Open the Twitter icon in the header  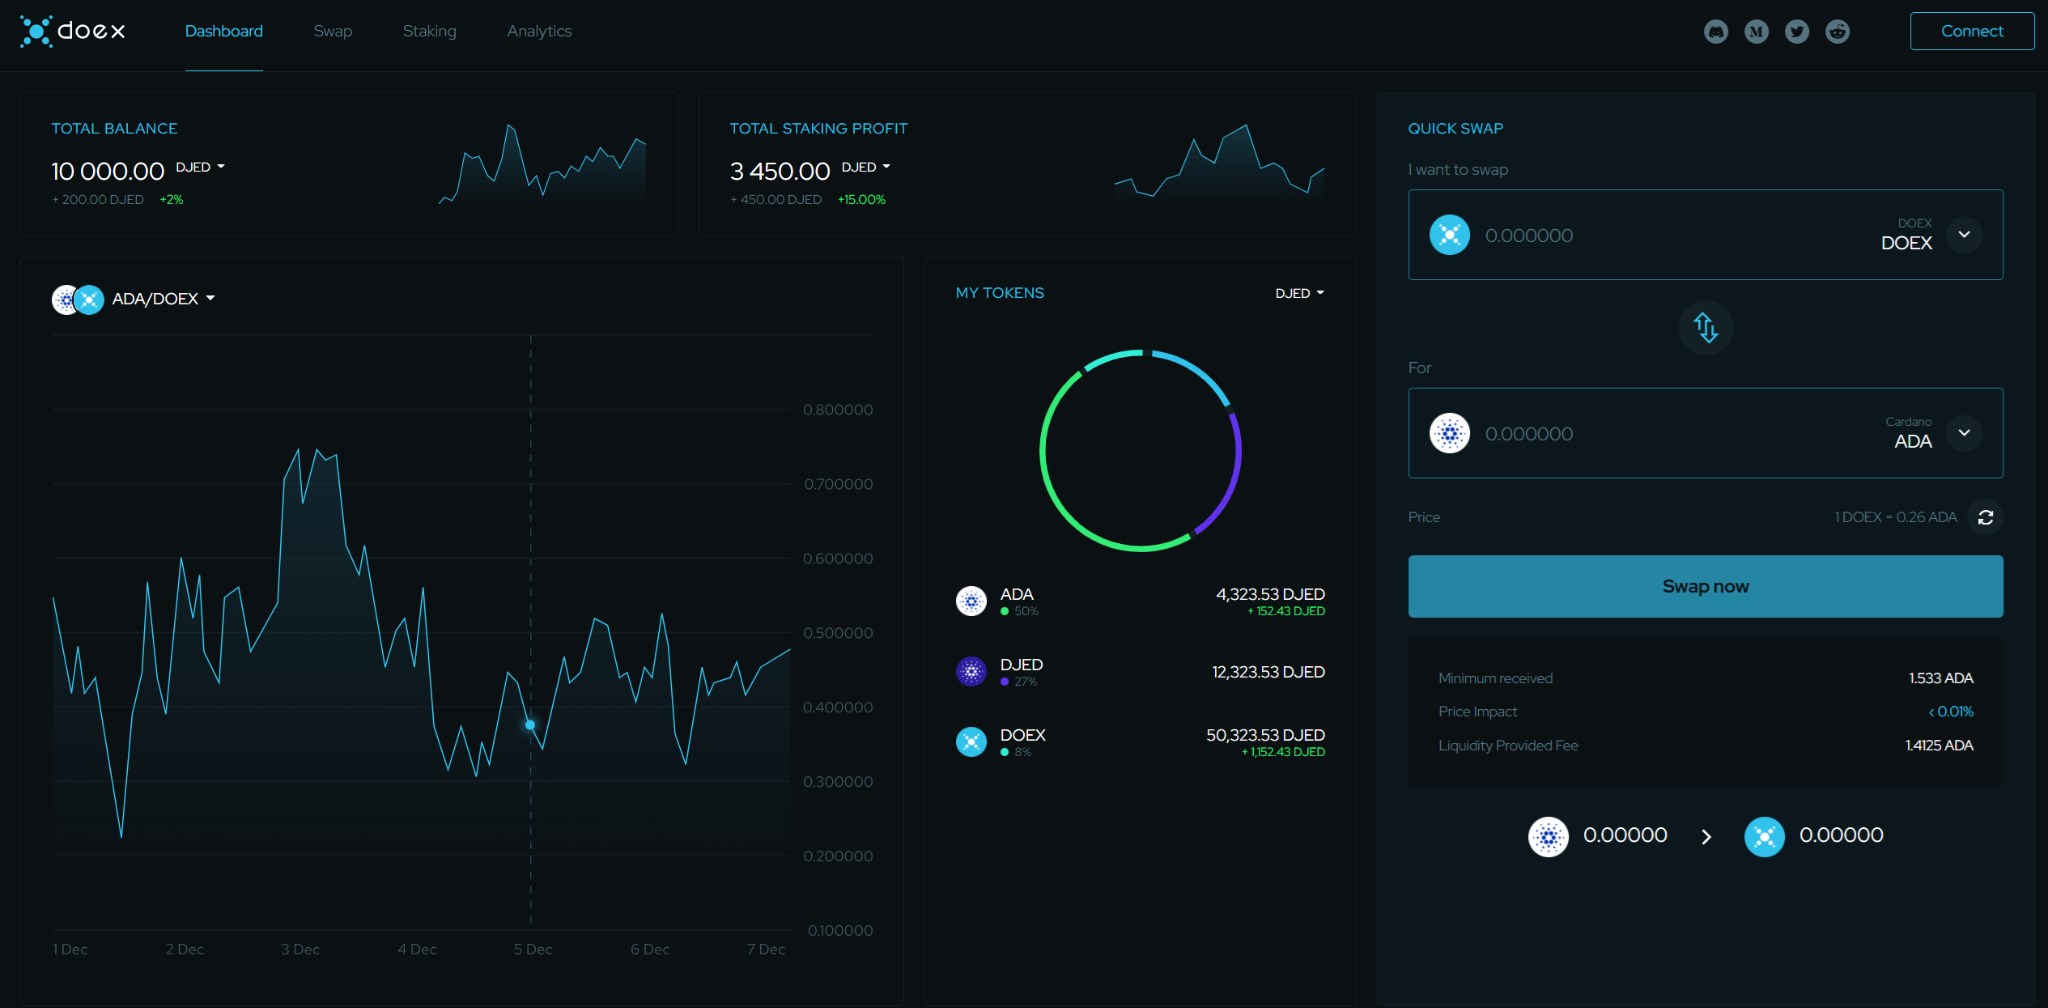coord(1796,31)
